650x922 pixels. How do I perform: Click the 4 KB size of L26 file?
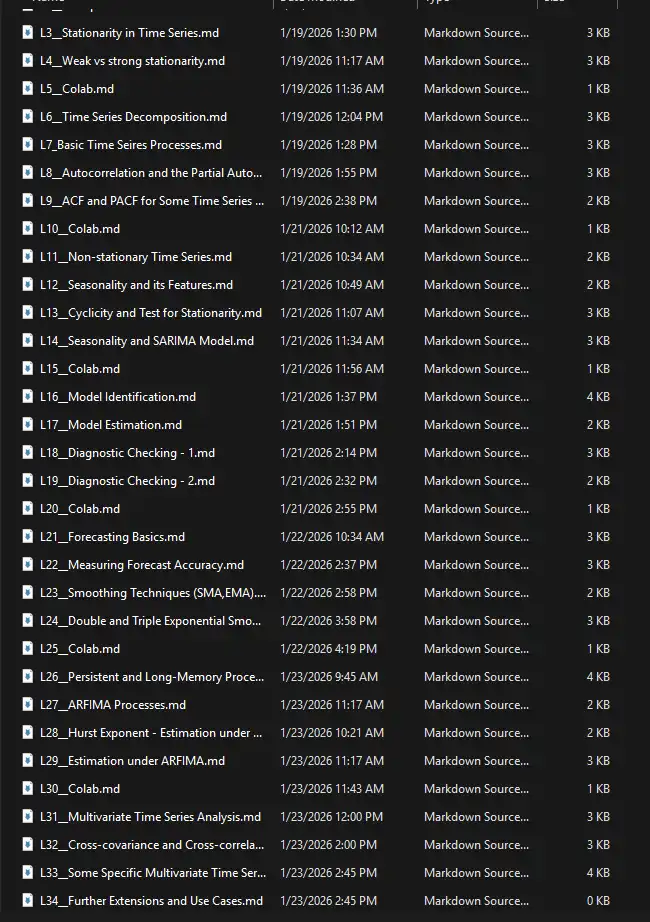click(598, 677)
